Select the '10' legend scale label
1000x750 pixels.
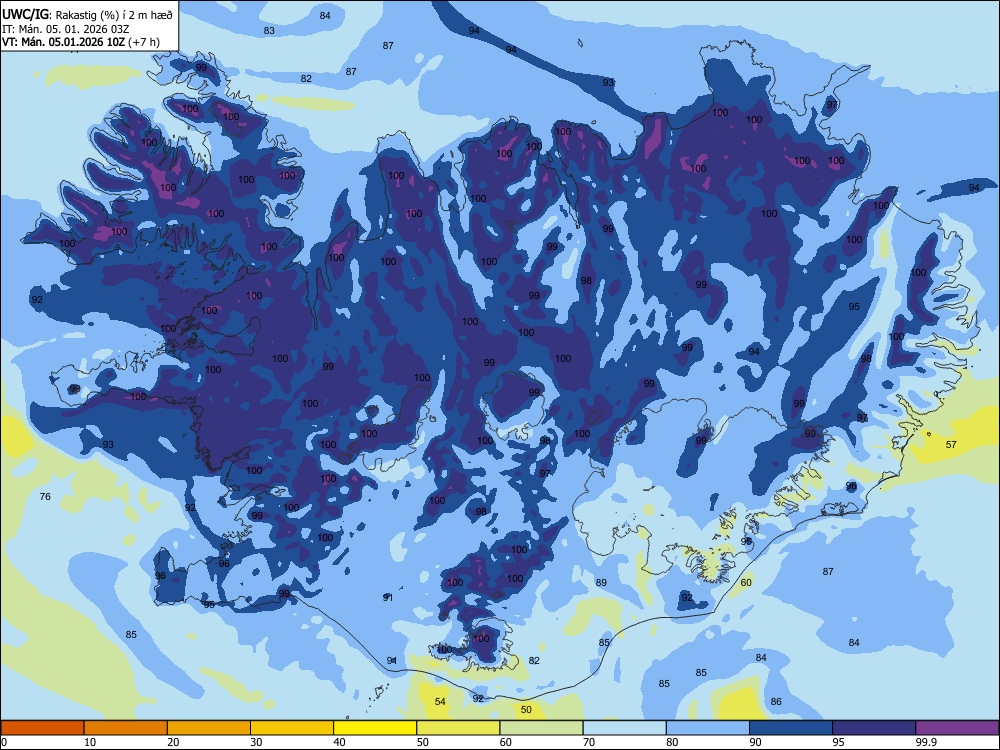[90, 742]
